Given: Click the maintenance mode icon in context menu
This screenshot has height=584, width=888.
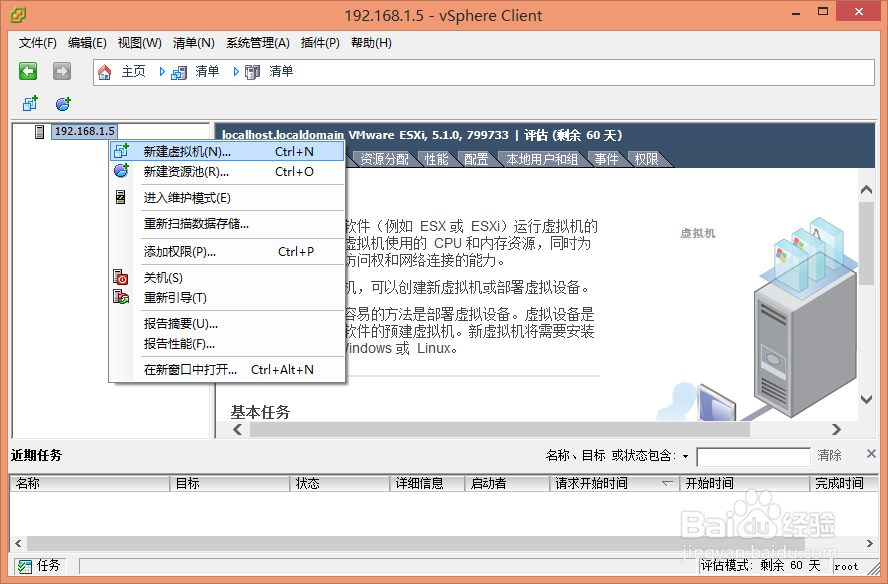Looking at the screenshot, I should click(121, 197).
